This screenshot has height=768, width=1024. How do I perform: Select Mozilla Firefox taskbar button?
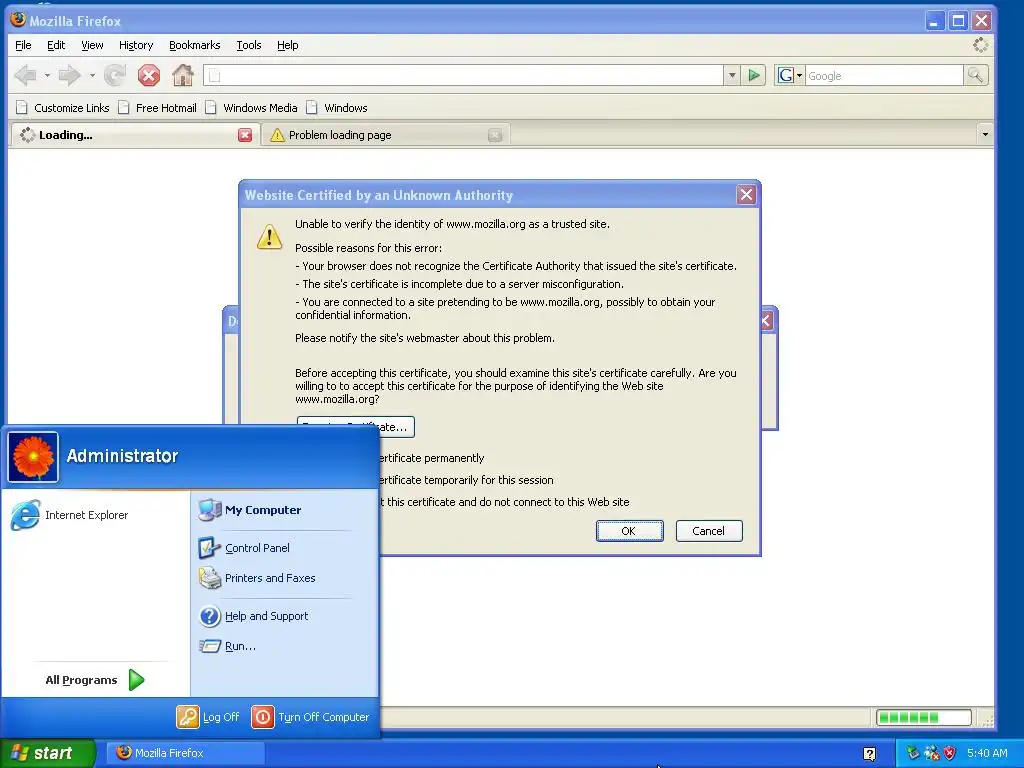pyautogui.click(x=185, y=753)
